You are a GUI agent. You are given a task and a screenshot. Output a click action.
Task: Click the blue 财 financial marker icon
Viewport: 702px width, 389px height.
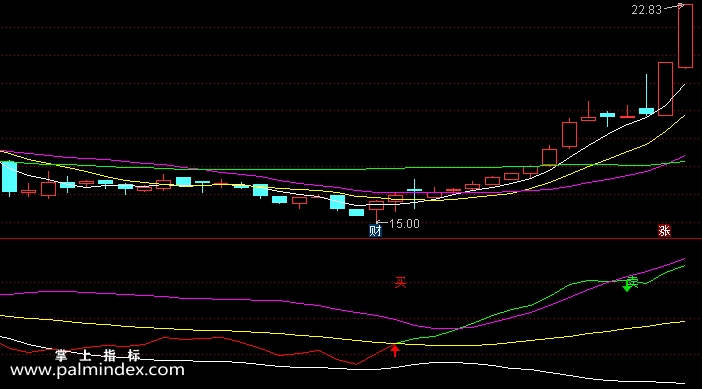pos(375,231)
